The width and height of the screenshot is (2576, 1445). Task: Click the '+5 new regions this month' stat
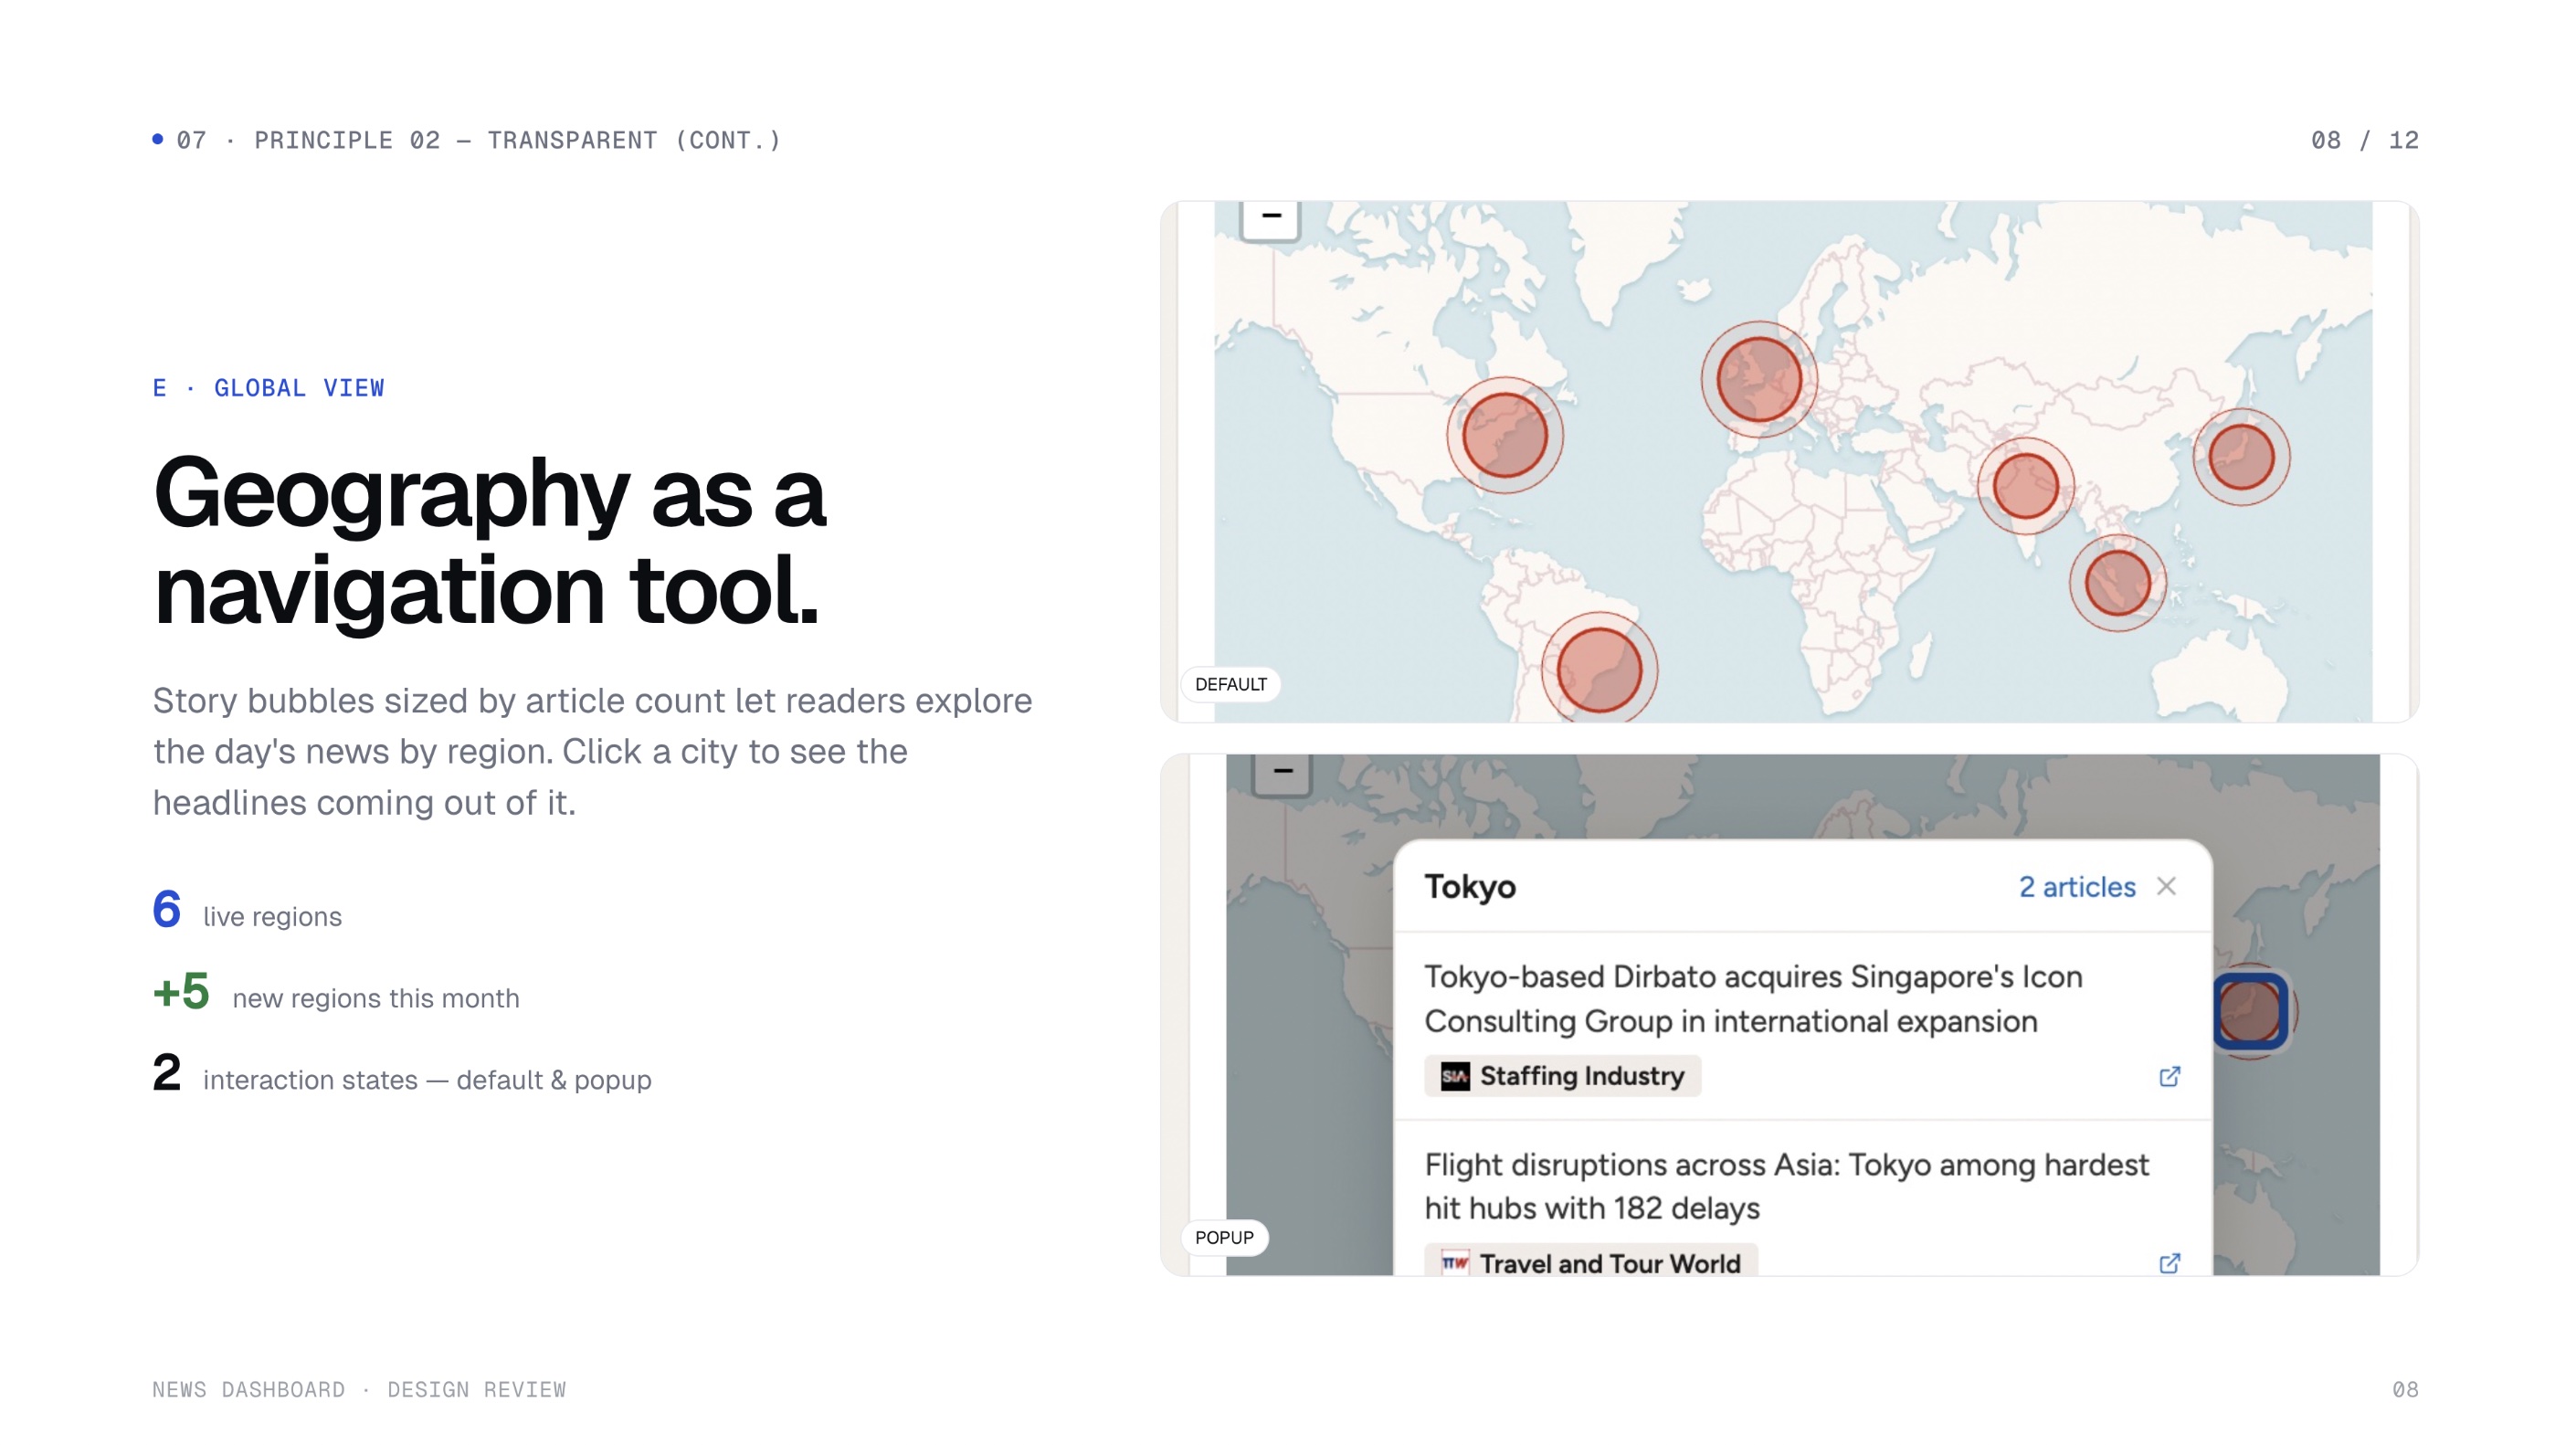(x=336, y=992)
